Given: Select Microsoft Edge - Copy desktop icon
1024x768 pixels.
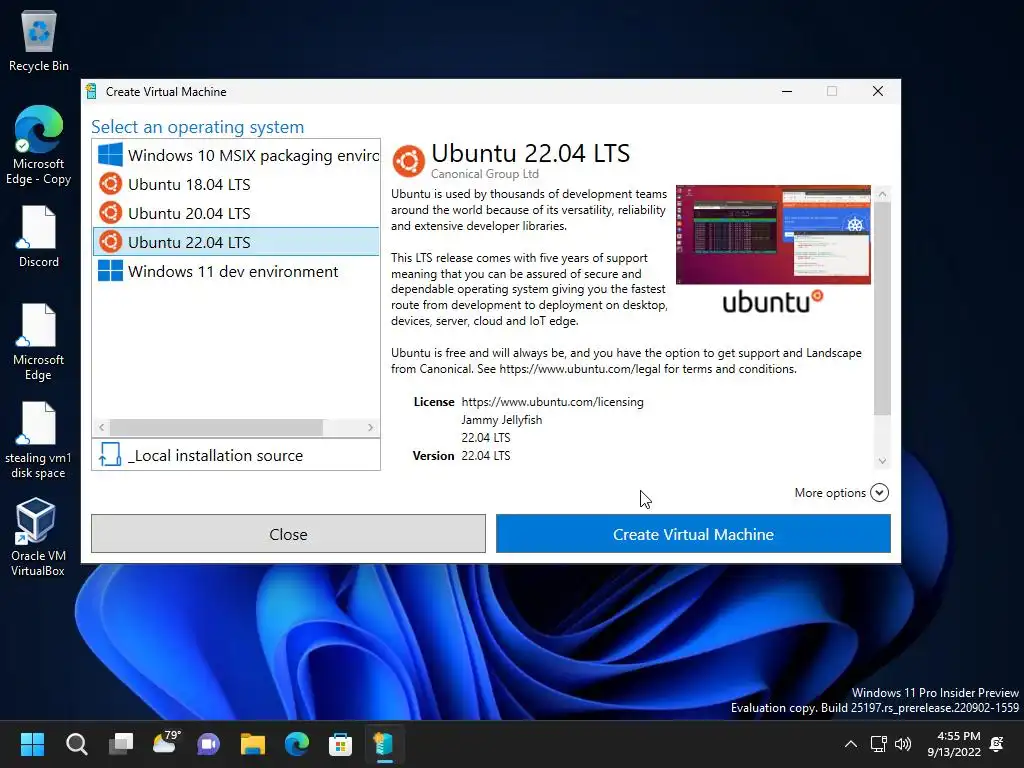Looking at the screenshot, I should (x=39, y=145).
